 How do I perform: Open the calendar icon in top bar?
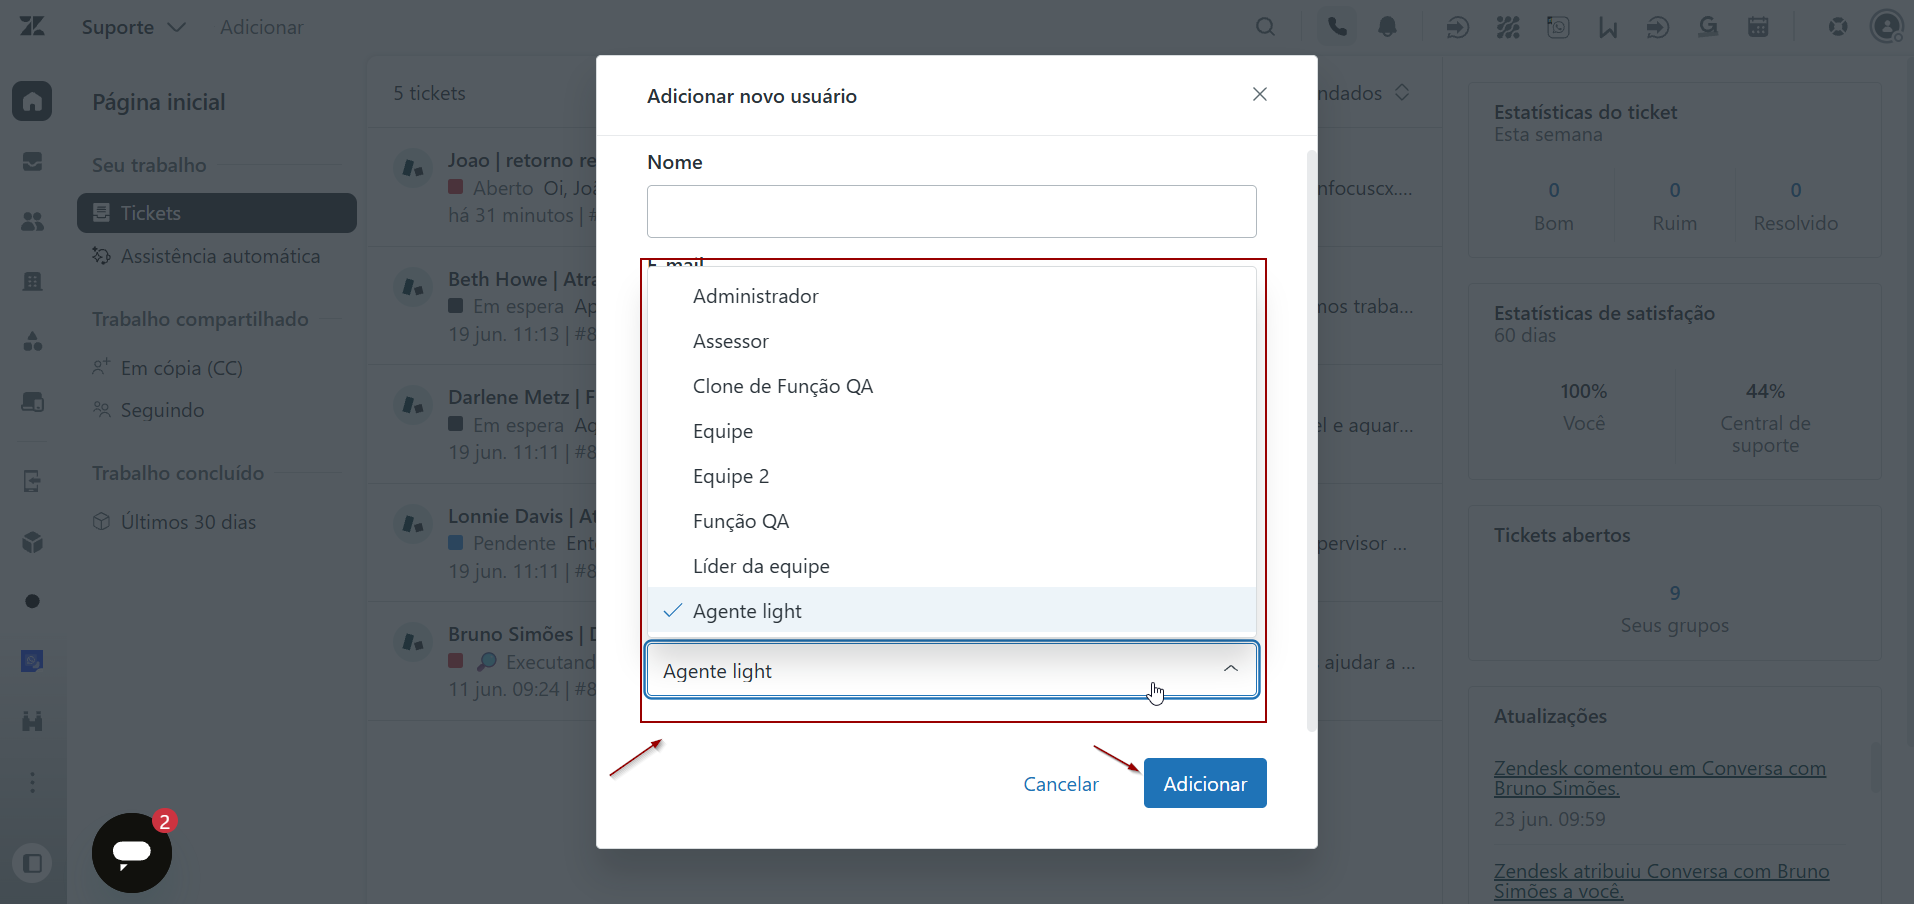1758,27
